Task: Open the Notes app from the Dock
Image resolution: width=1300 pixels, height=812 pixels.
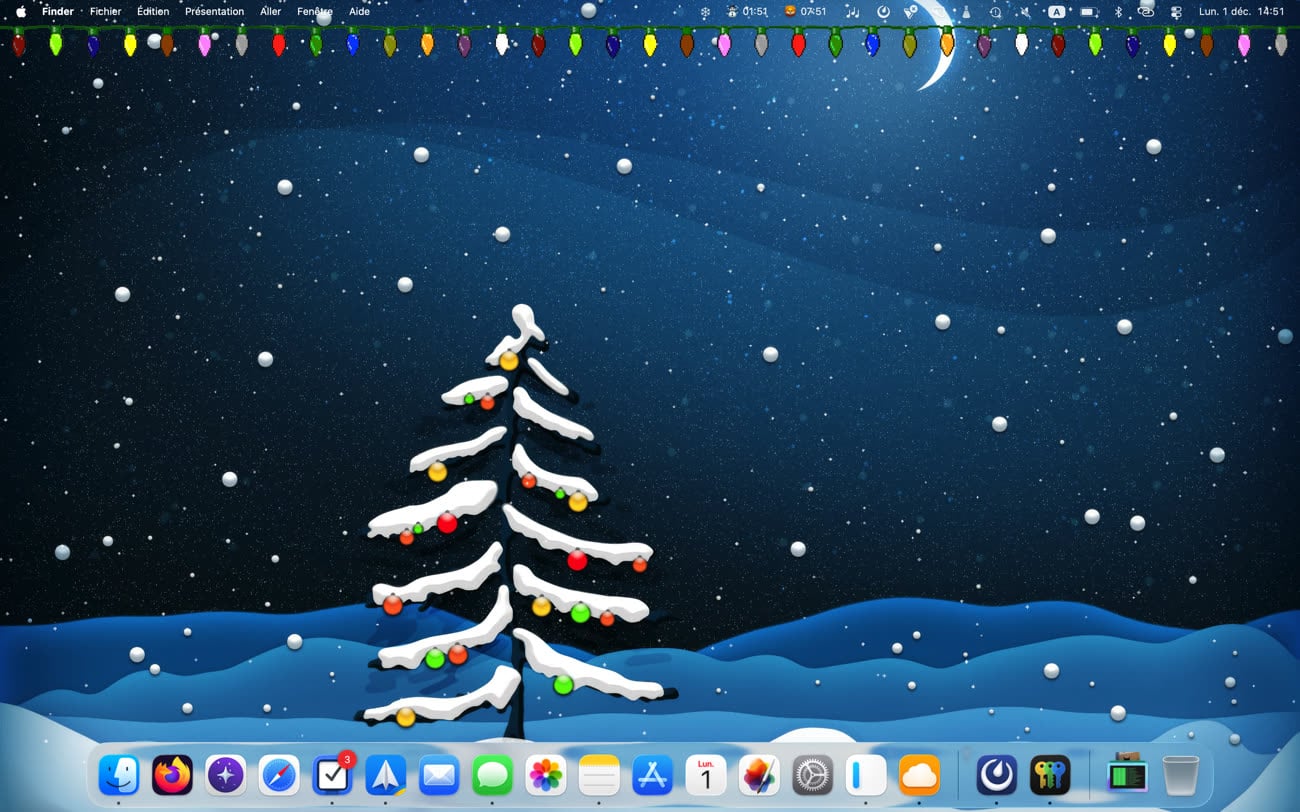Action: [x=599, y=775]
